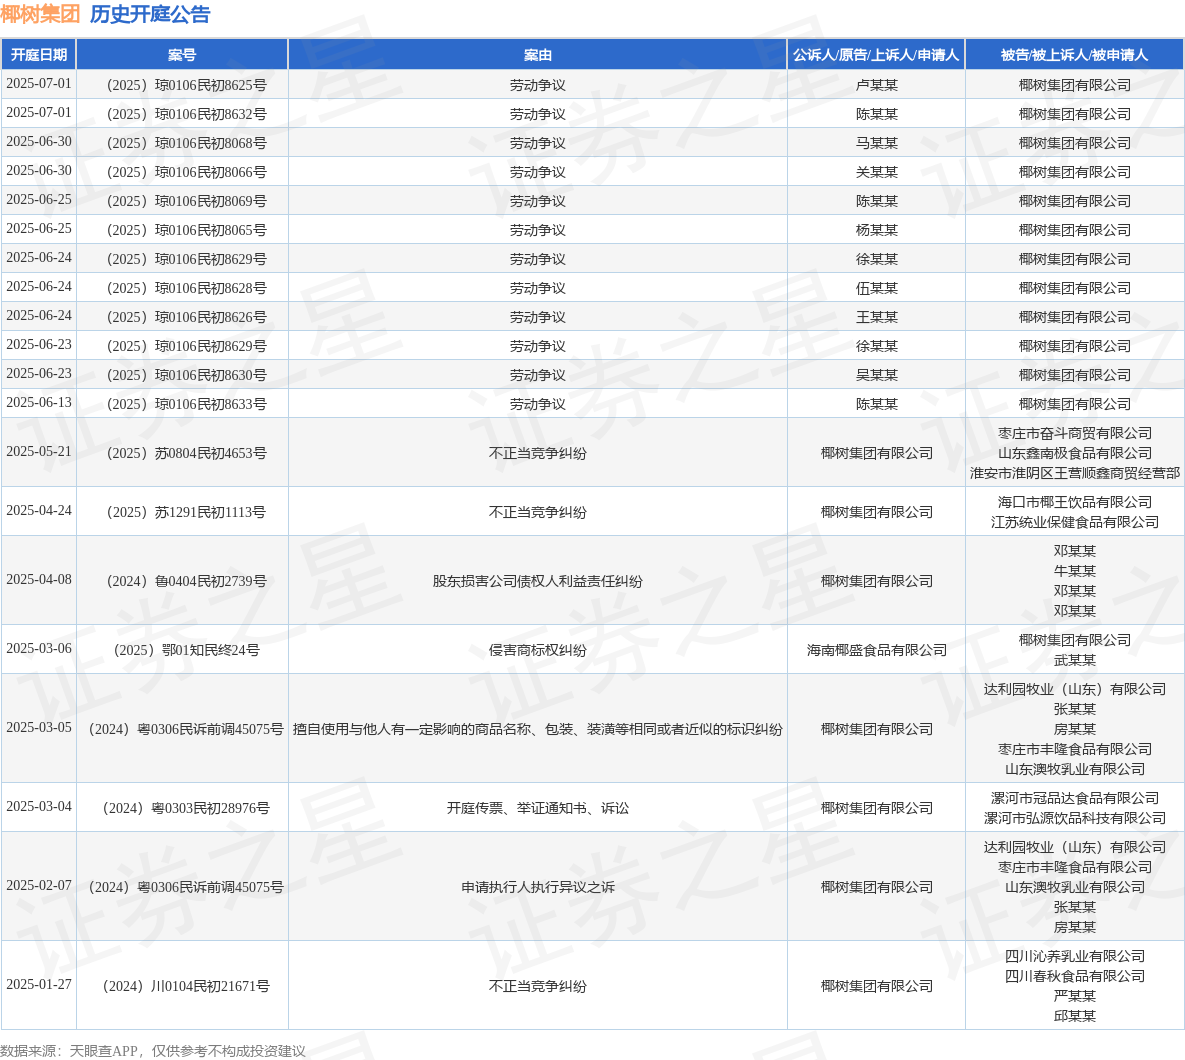This screenshot has height=1060, width=1185.
Task: Click the date 2025-06-13
Action: pos(39,402)
